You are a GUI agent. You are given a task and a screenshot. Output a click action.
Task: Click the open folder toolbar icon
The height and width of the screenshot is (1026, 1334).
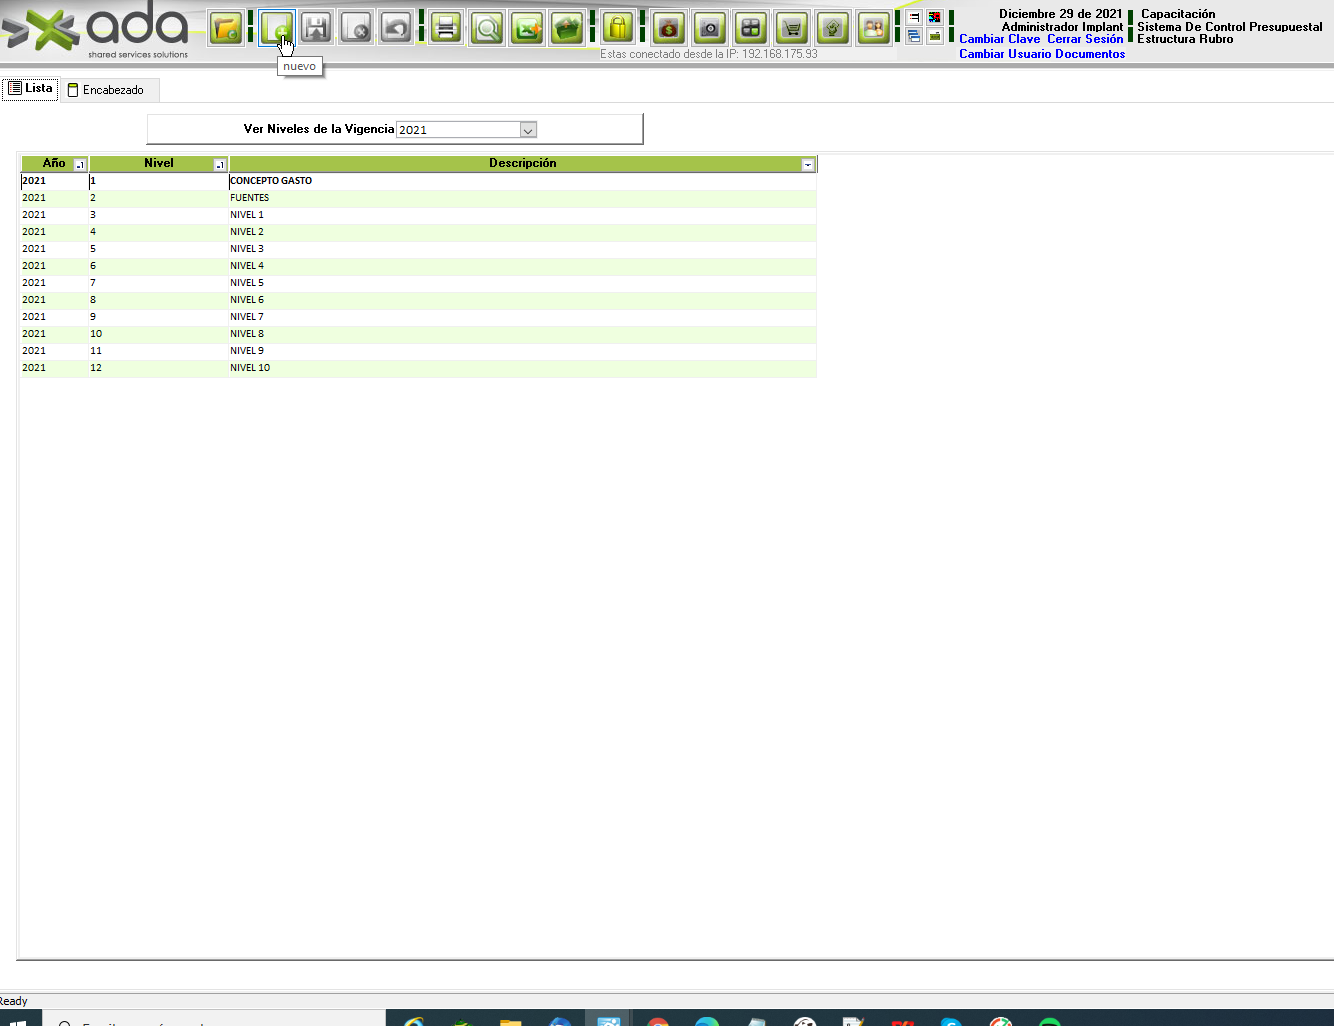coord(226,28)
